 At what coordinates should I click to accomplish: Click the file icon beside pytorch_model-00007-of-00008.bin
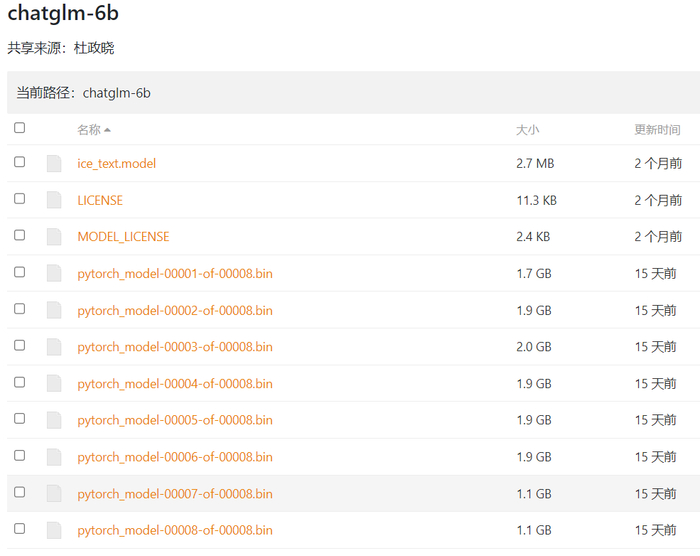point(54,494)
